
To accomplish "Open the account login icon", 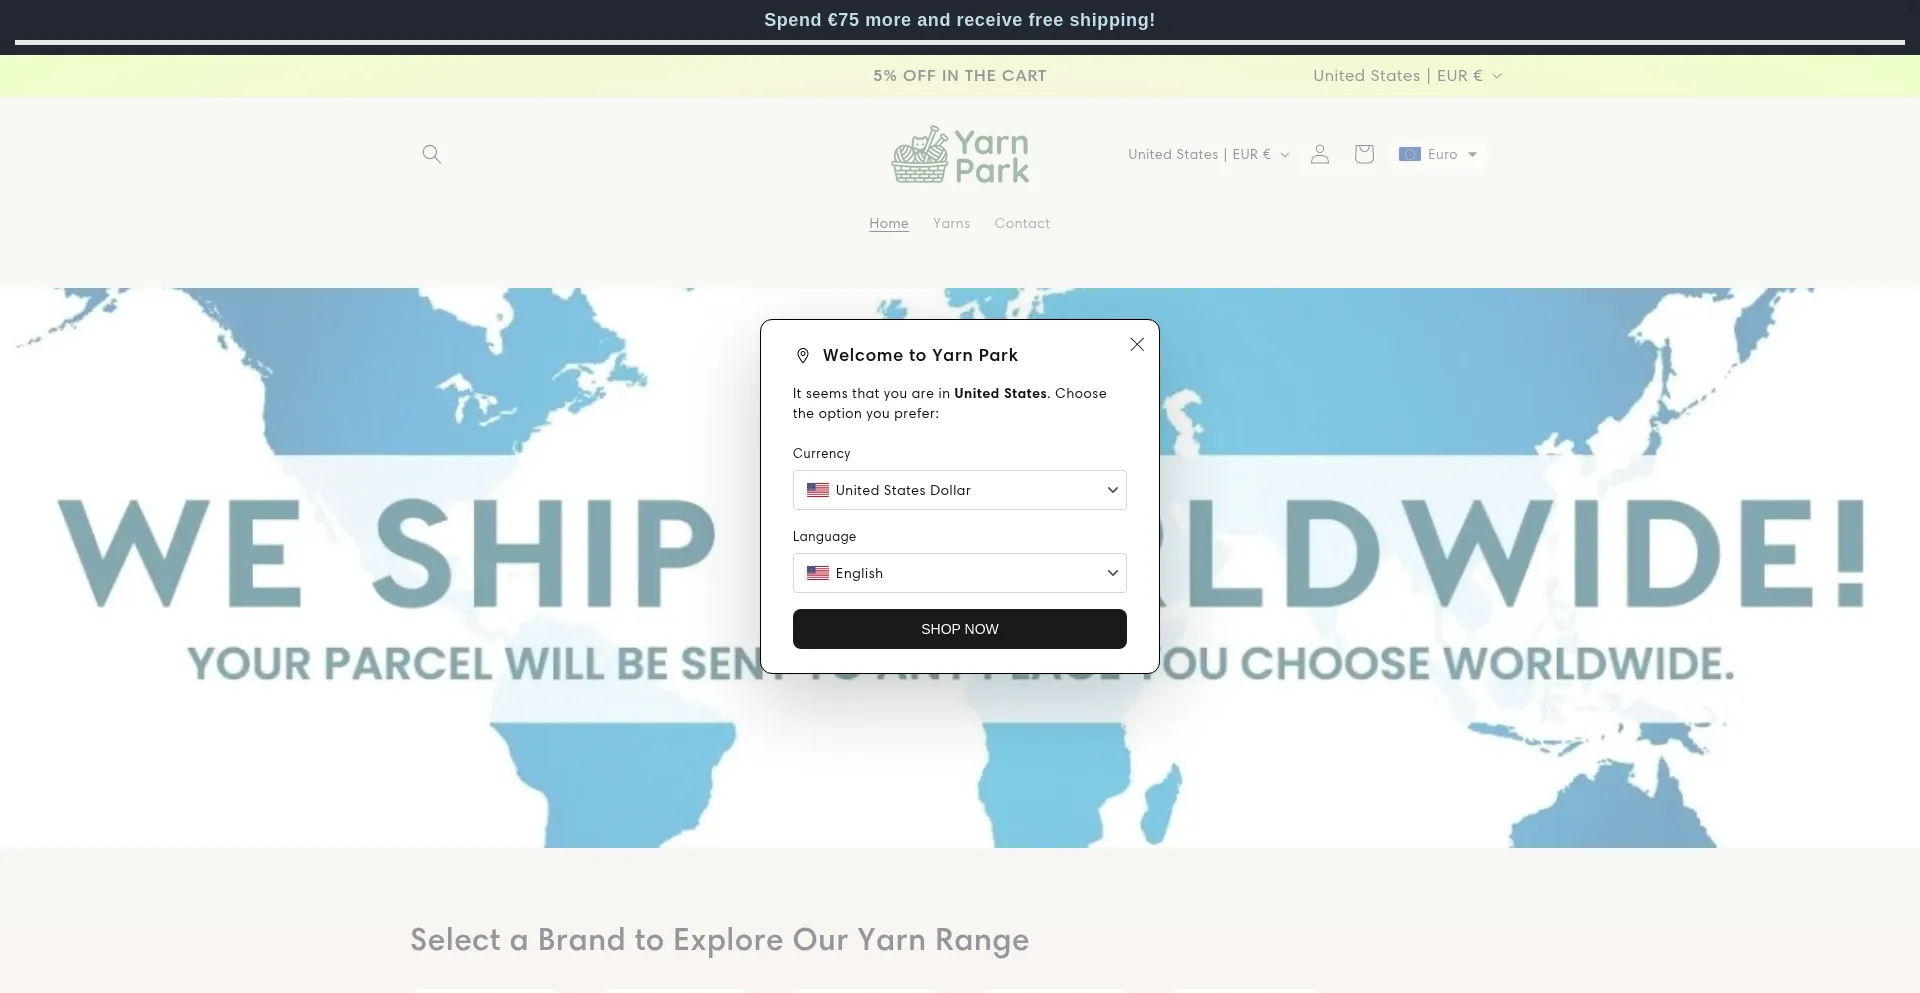I will pos(1320,154).
